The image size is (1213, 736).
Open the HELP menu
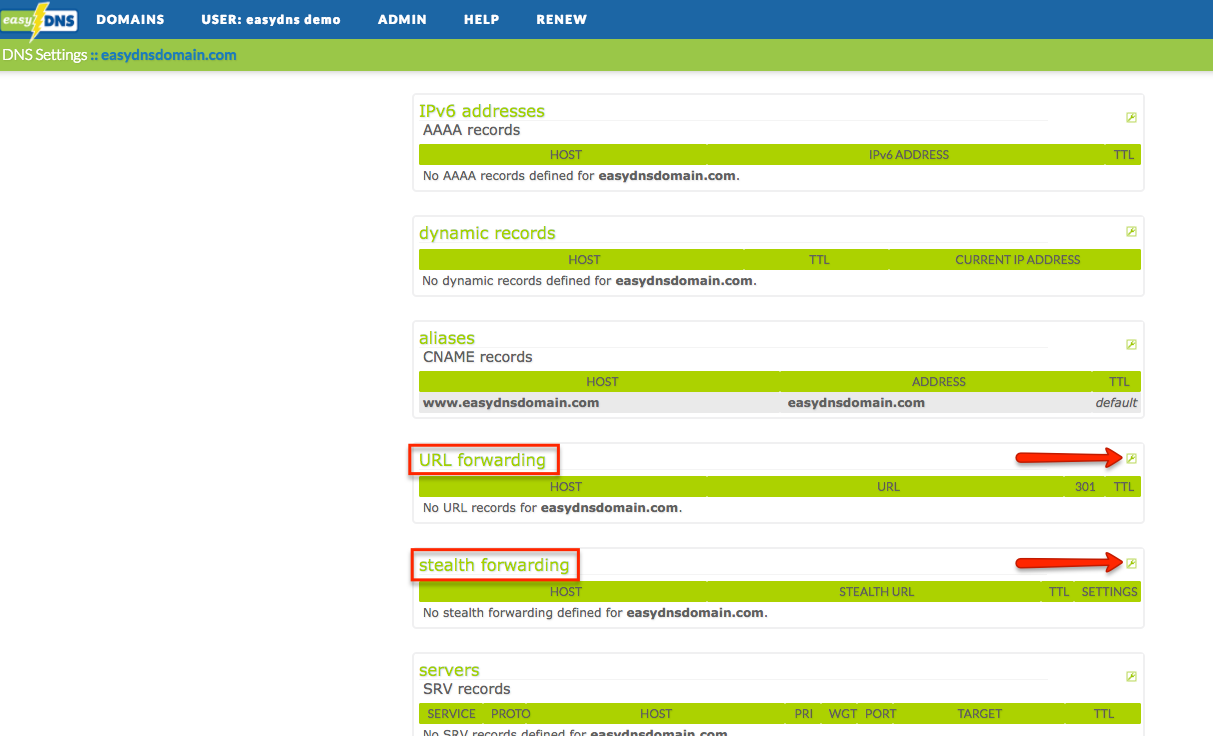(481, 20)
